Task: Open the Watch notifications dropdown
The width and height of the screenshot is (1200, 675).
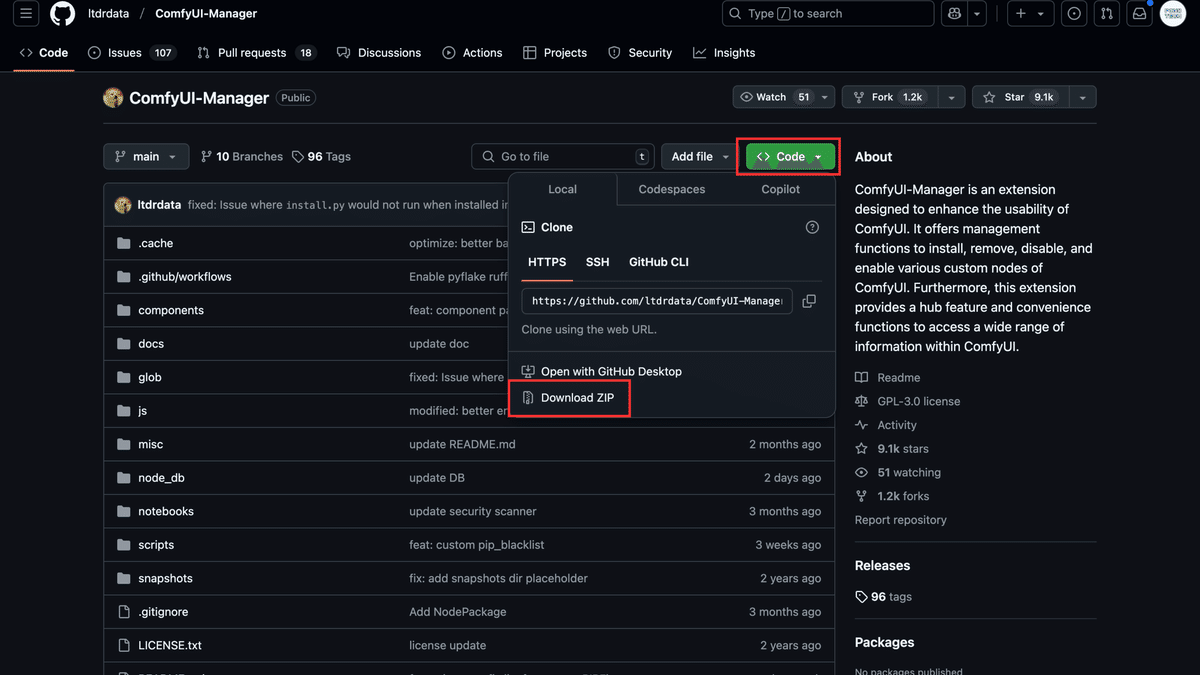Action: pyautogui.click(x=784, y=97)
